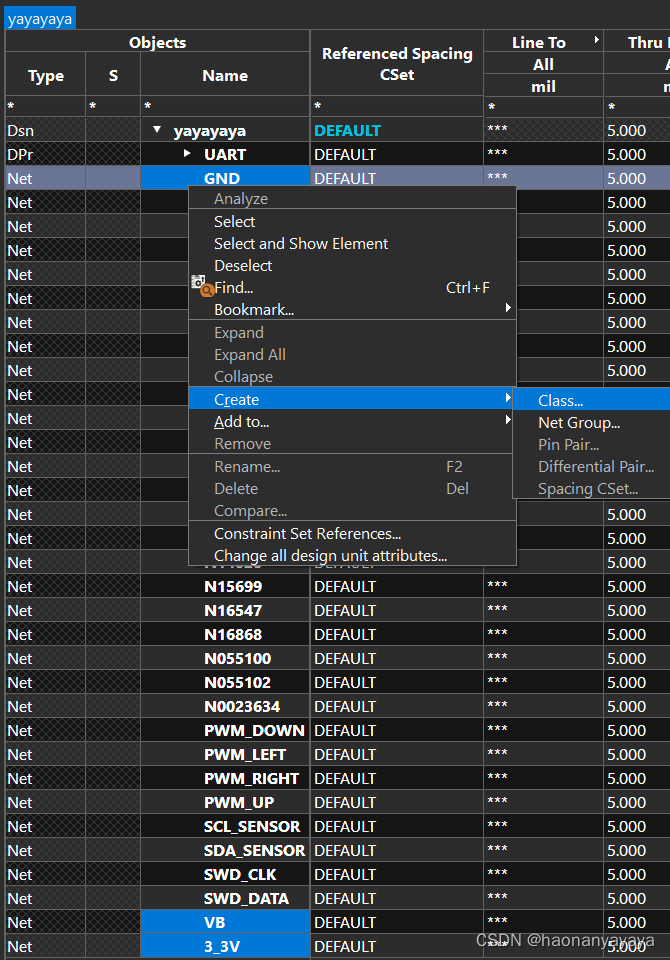Select the SDA_SENSOR net
The width and height of the screenshot is (670, 960).
(225, 850)
